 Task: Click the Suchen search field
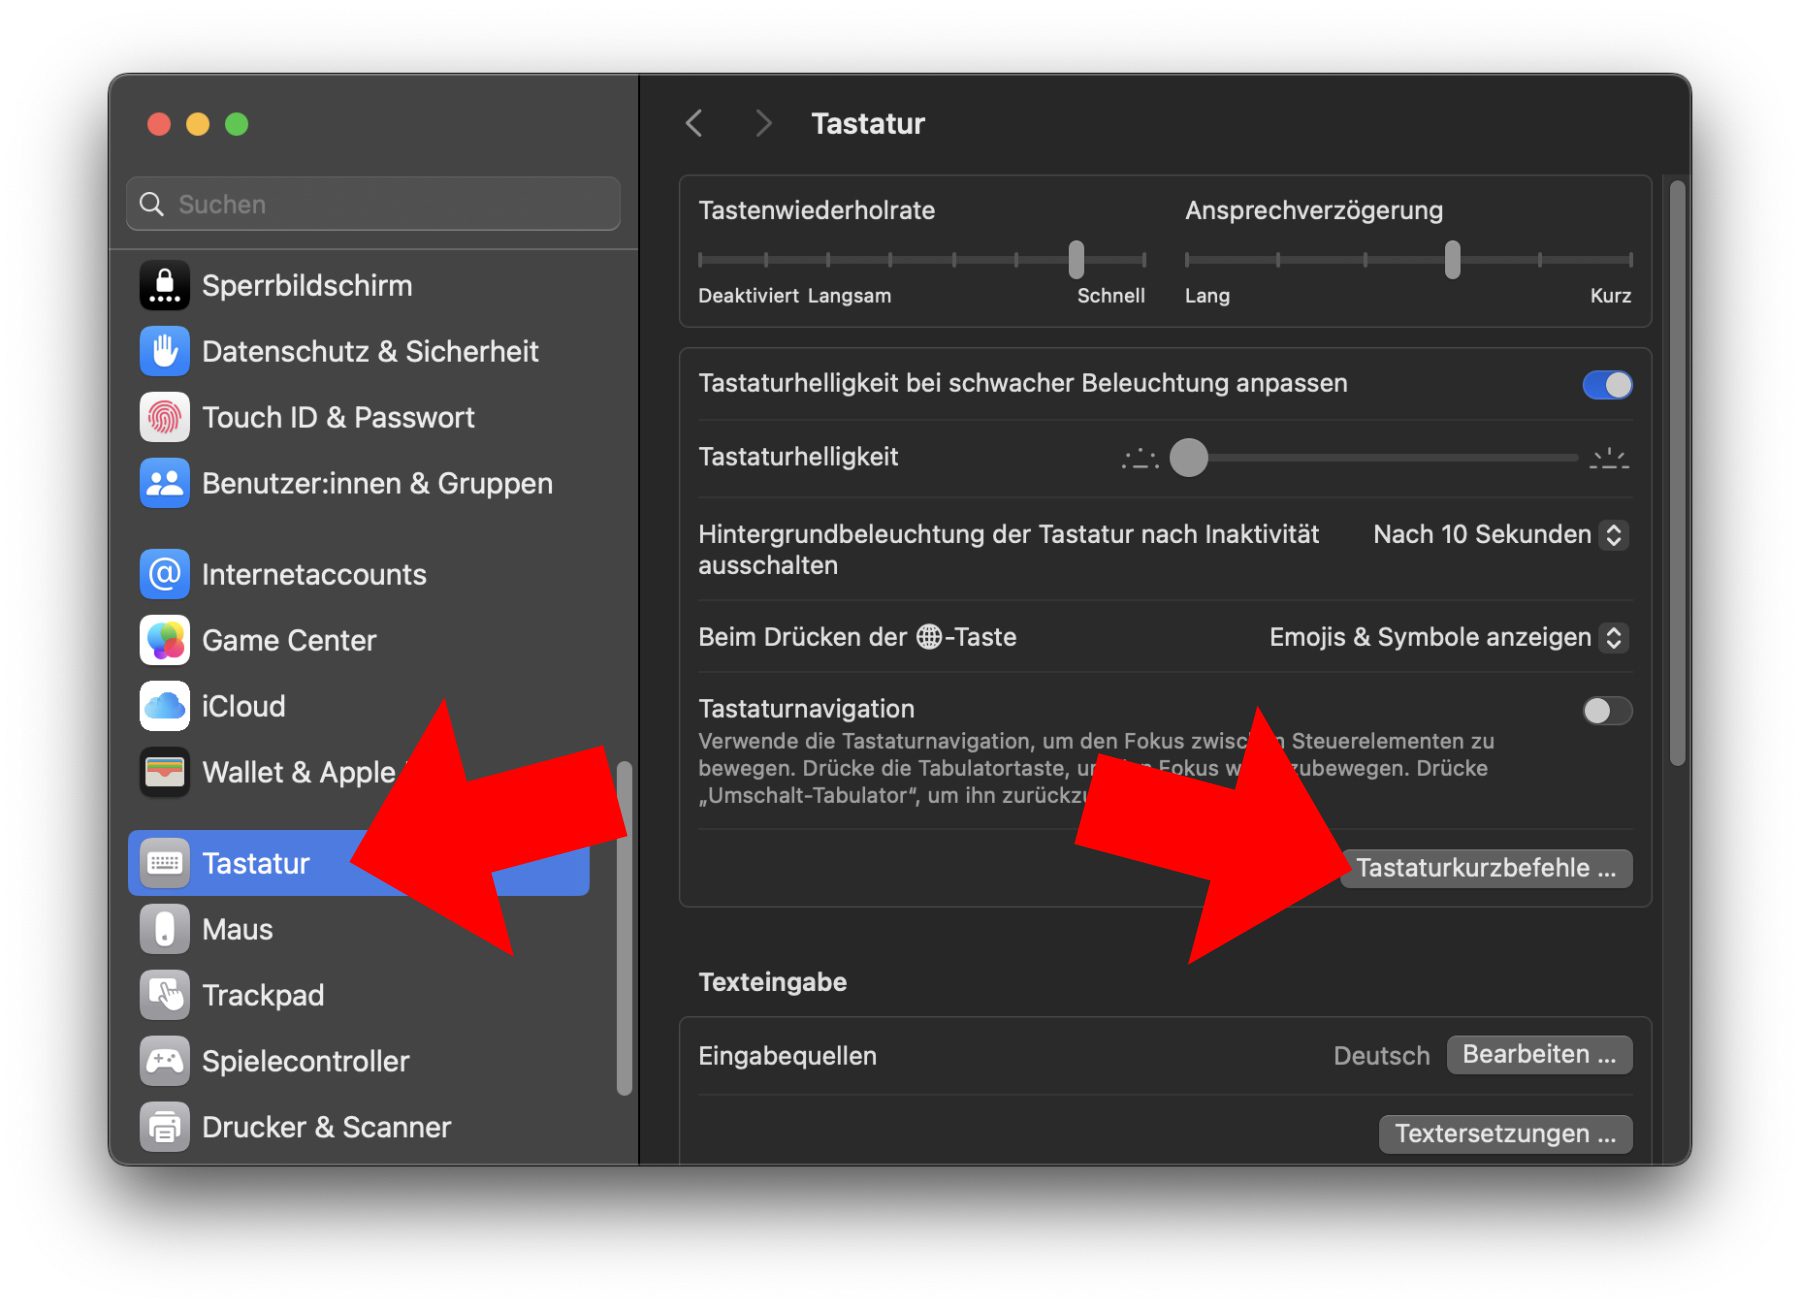pyautogui.click(x=390, y=205)
